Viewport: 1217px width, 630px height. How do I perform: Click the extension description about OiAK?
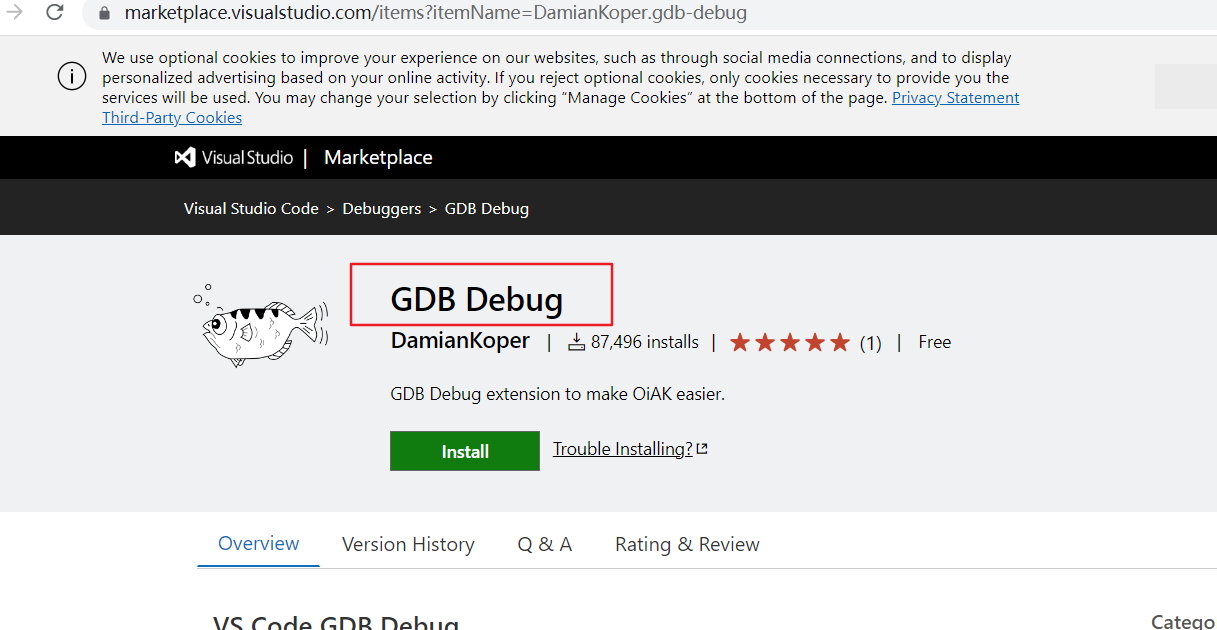[x=558, y=394]
